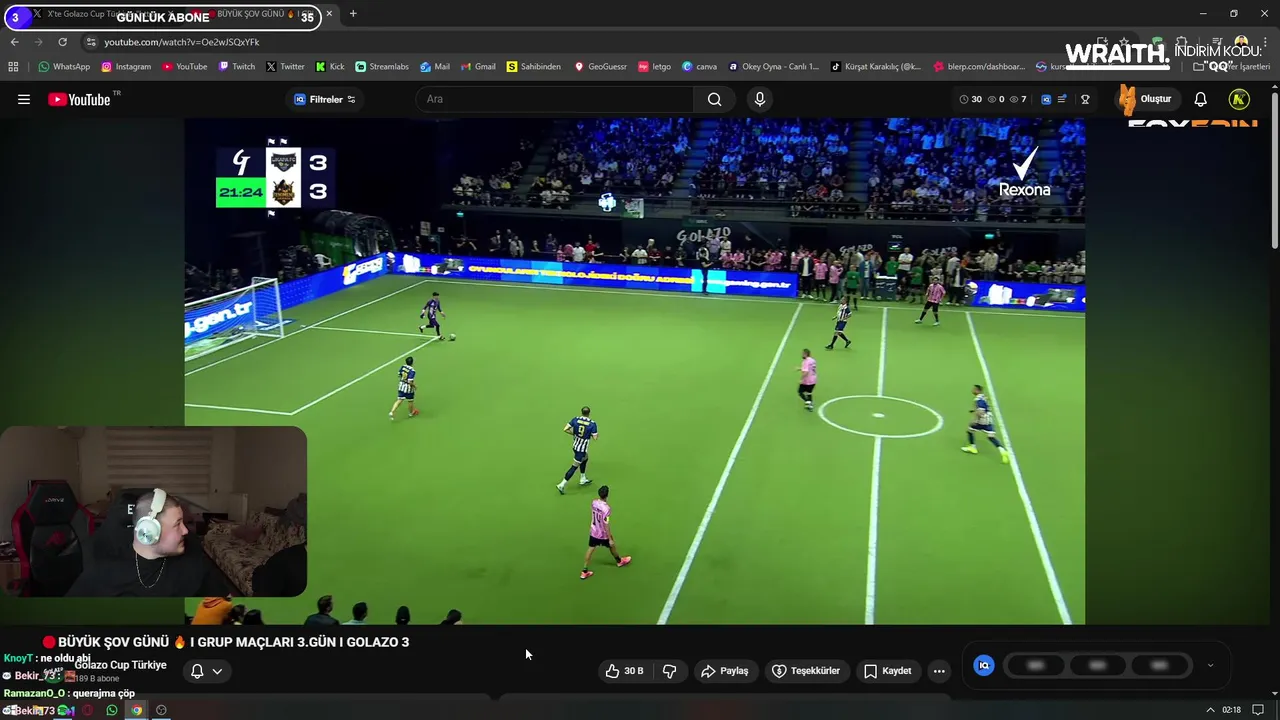The width and height of the screenshot is (1280, 720).
Task: Open the trophy icon in header
Action: tap(1085, 99)
